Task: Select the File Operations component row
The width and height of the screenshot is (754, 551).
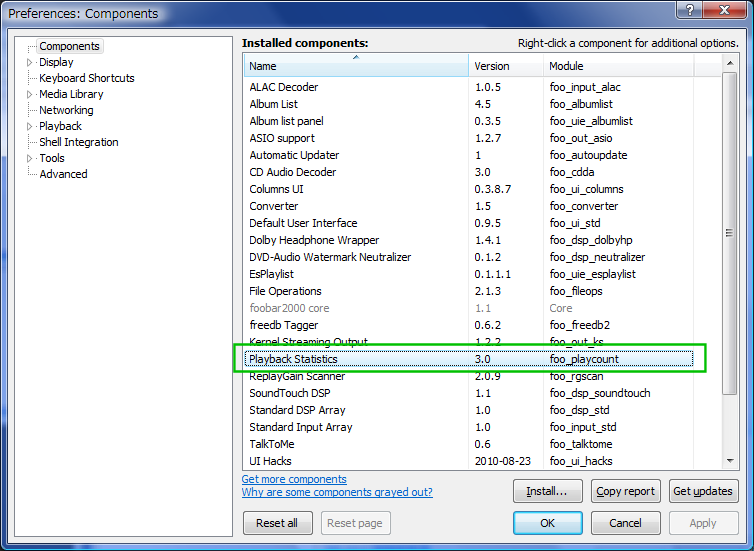Action: tap(469, 291)
